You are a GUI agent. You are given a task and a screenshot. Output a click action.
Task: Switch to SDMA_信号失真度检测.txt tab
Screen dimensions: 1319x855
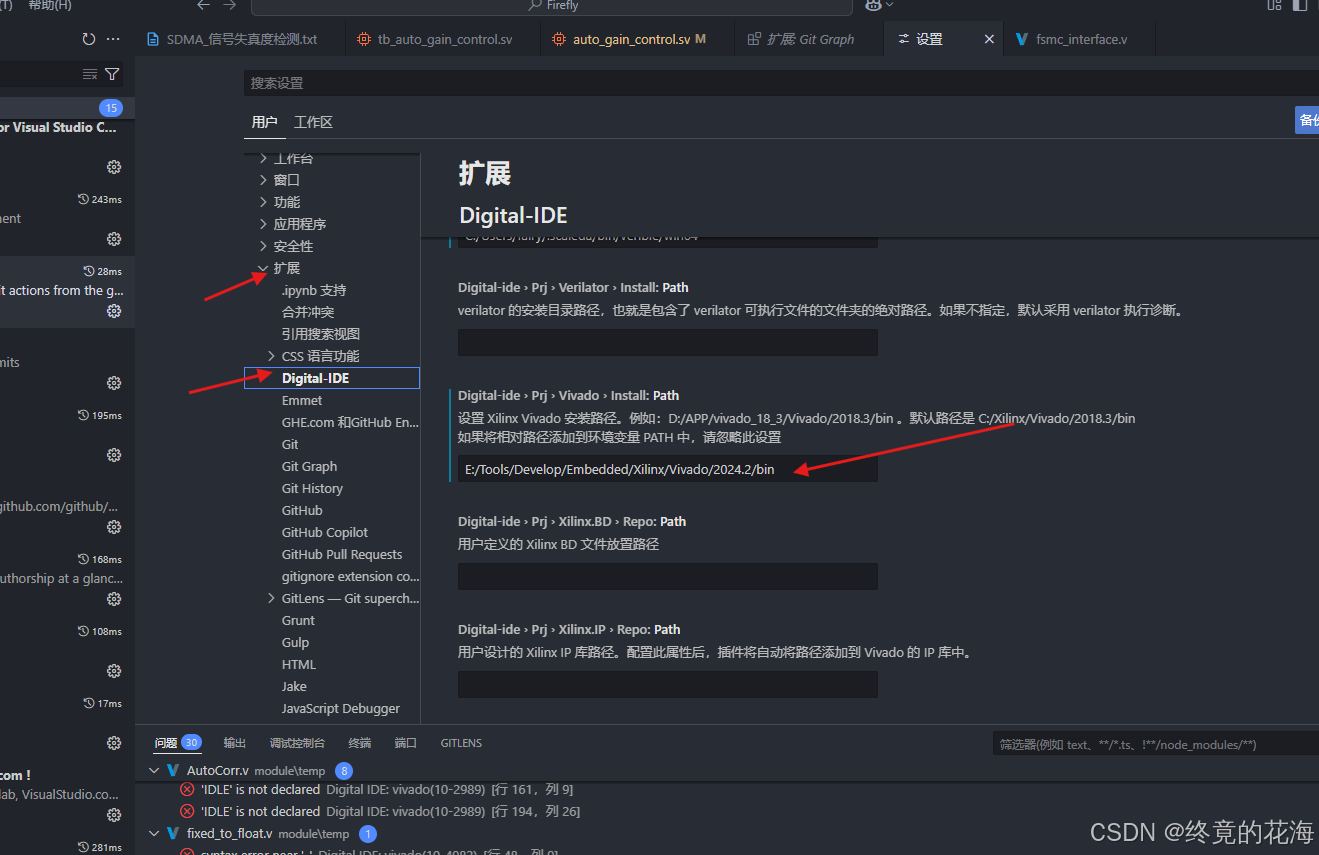point(232,39)
